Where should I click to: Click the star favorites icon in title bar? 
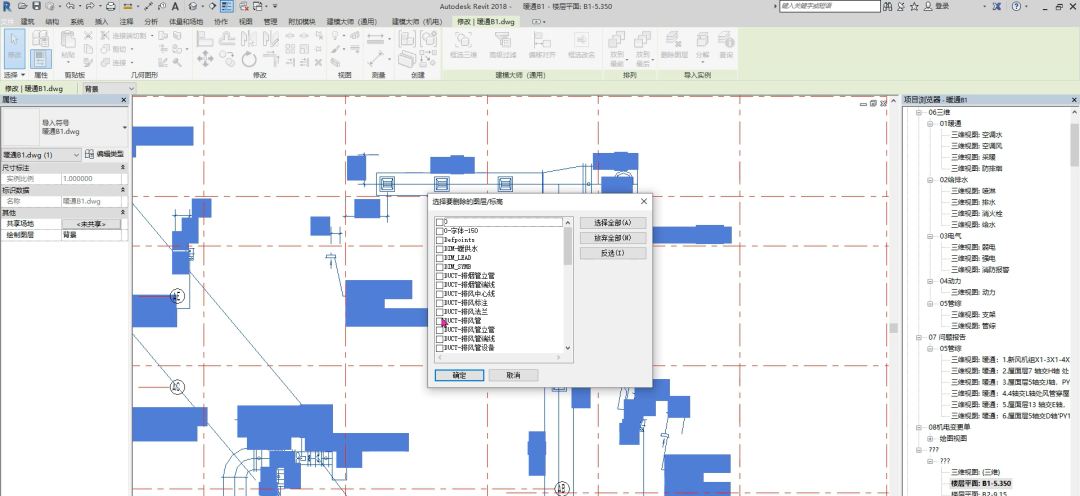[x=914, y=6]
